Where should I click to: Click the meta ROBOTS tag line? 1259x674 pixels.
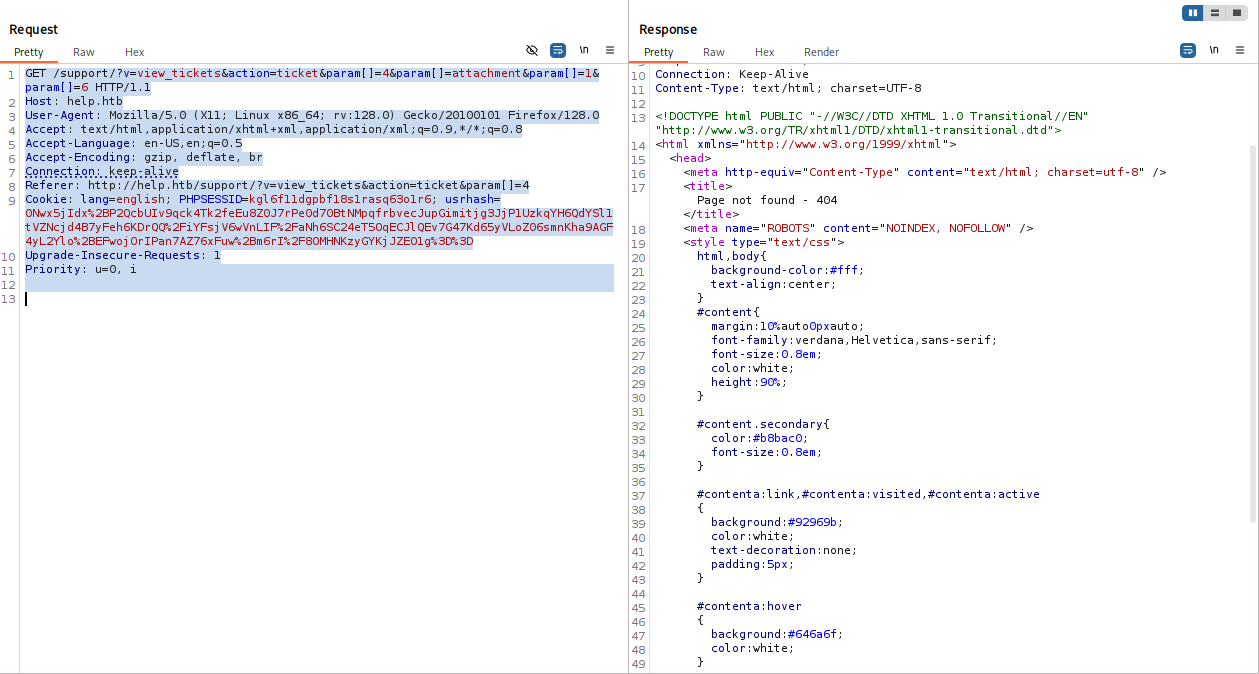(x=859, y=228)
